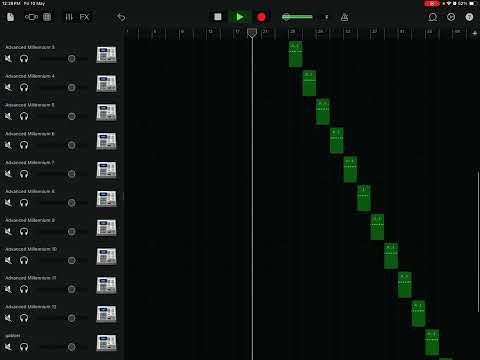Select the playhead marker on the ruler
Screen dimensions: 480x360
(252, 33)
